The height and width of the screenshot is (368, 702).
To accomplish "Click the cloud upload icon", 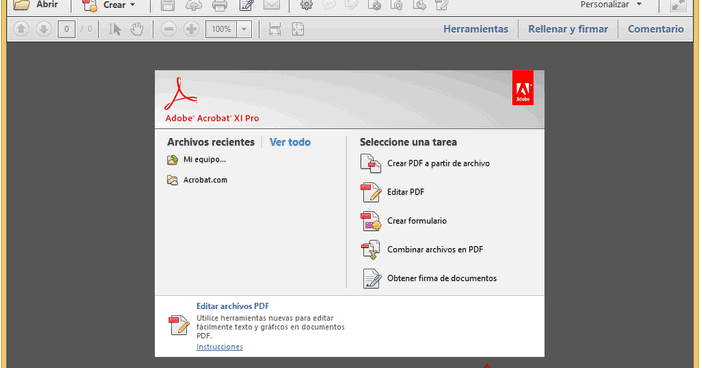I will point(193,5).
